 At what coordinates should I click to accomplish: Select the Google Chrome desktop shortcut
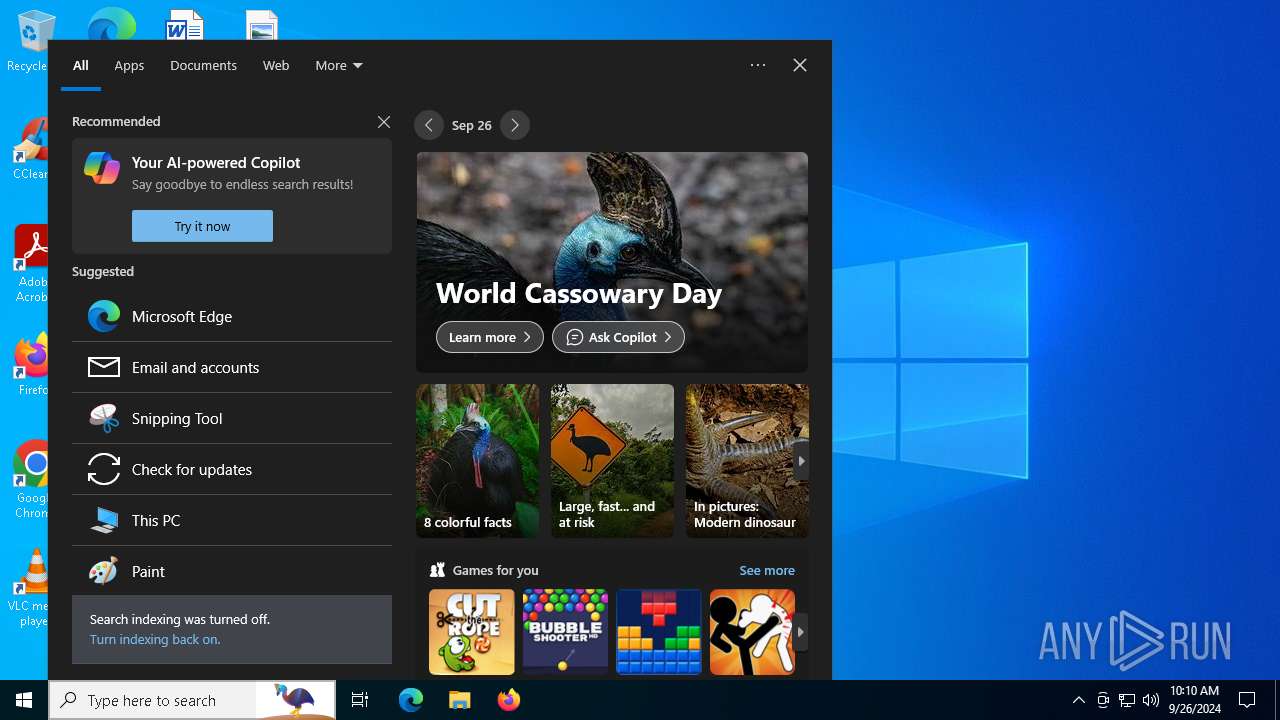click(30, 480)
